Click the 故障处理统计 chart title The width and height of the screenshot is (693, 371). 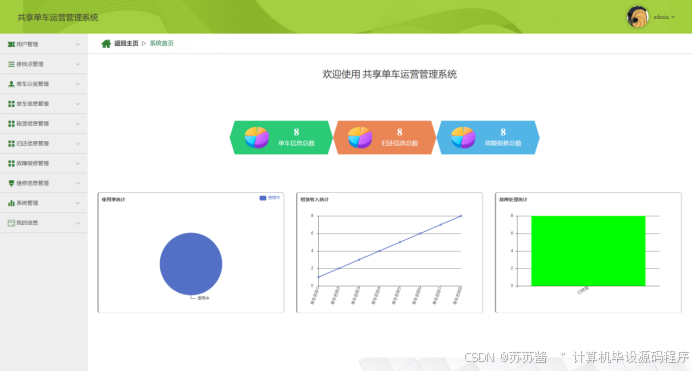[x=514, y=199]
